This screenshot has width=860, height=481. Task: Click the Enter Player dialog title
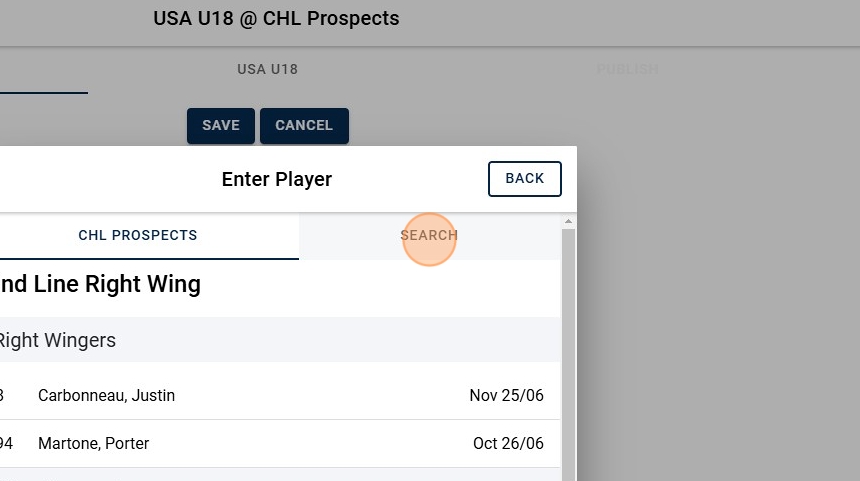tap(277, 180)
